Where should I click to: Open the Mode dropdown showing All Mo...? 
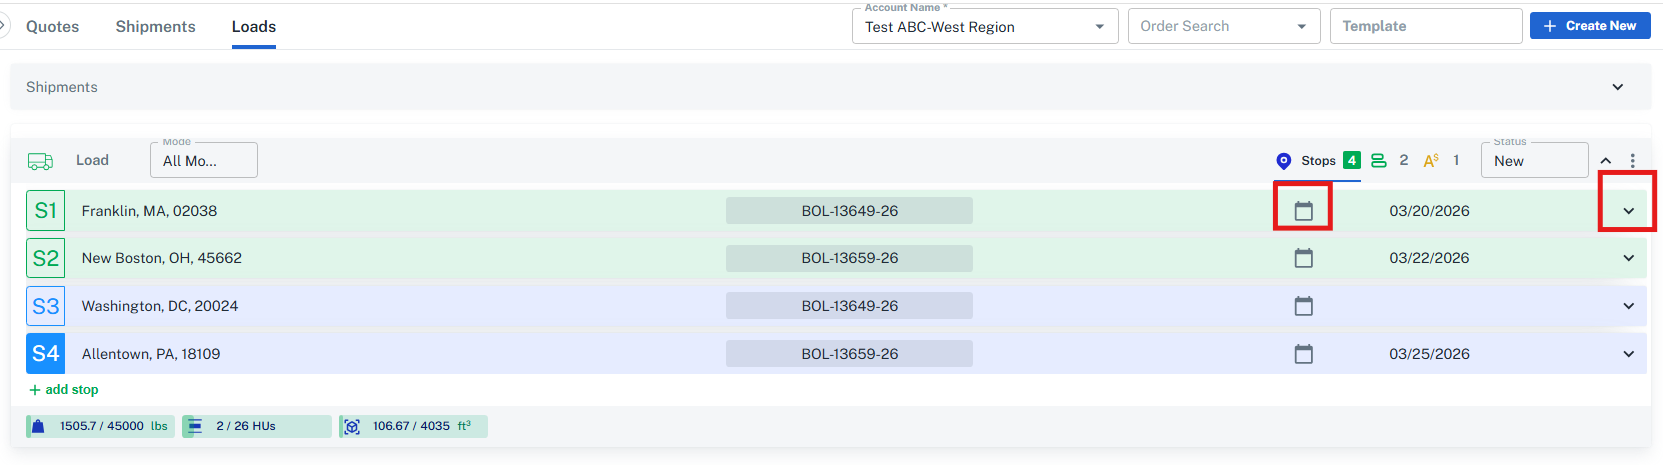pos(203,161)
